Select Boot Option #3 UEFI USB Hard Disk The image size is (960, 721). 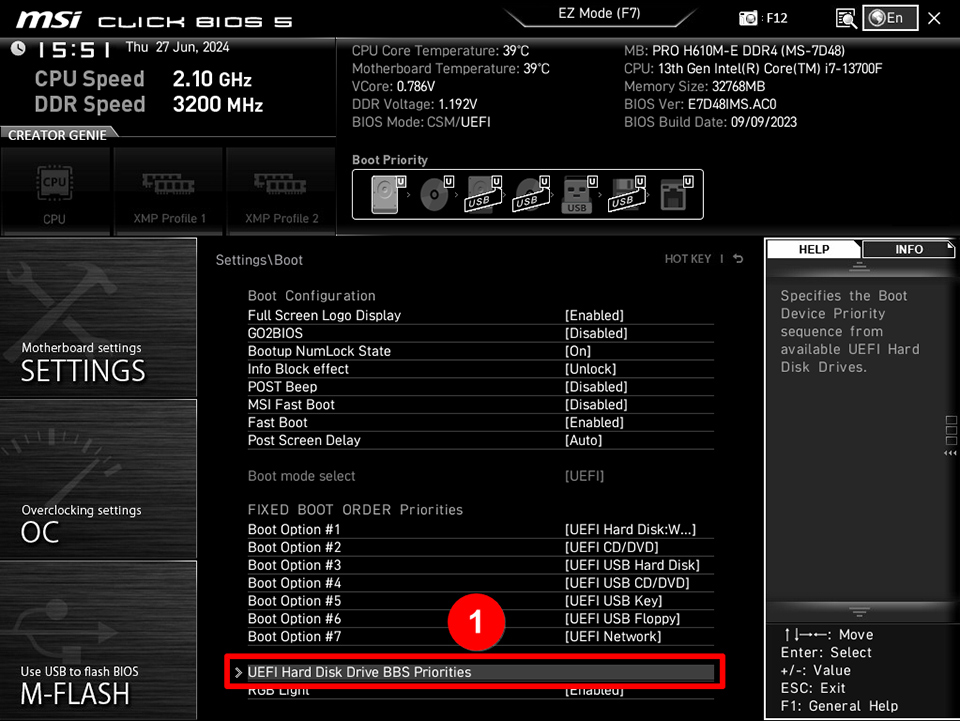481,565
